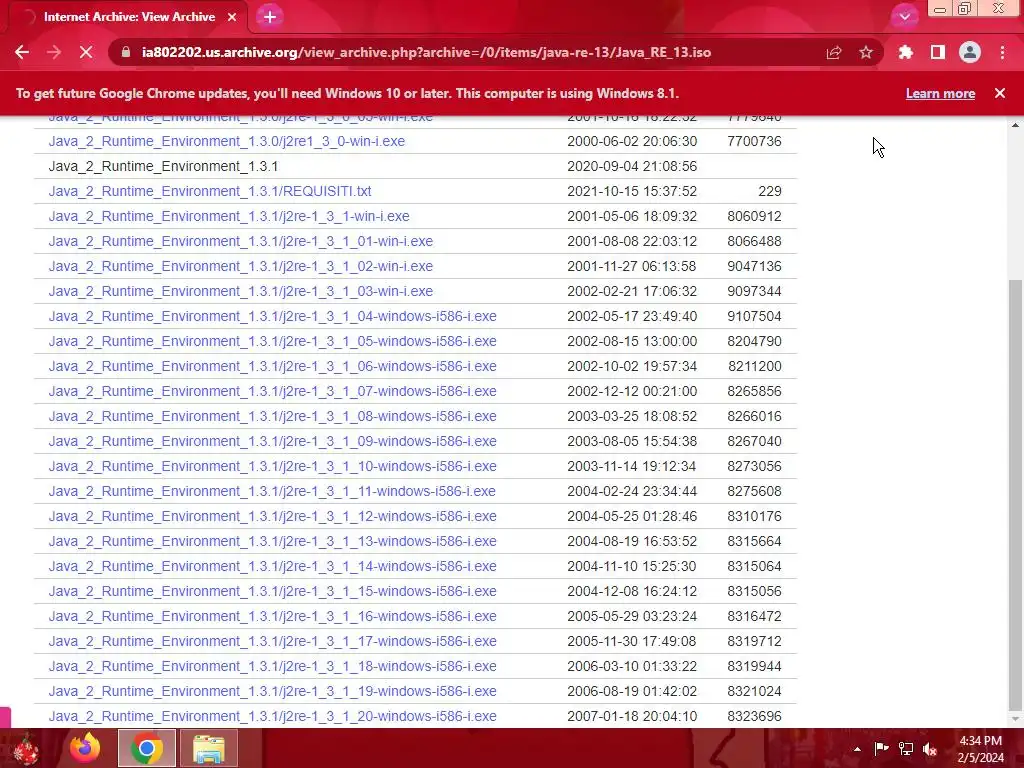Select file size 8060912
Viewport: 1024px width, 768px height.
tap(754, 216)
